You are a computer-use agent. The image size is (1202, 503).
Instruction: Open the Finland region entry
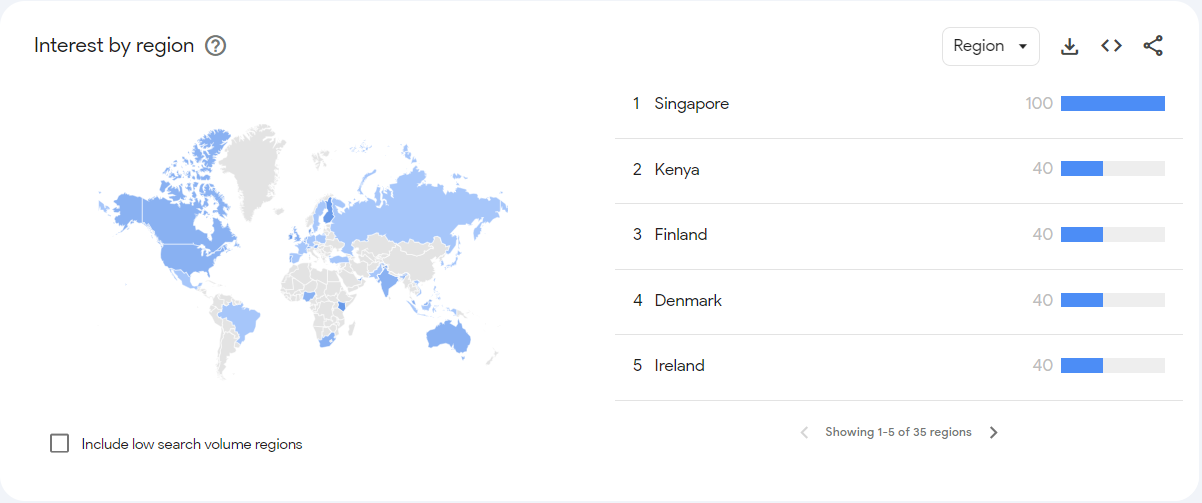click(x=680, y=235)
